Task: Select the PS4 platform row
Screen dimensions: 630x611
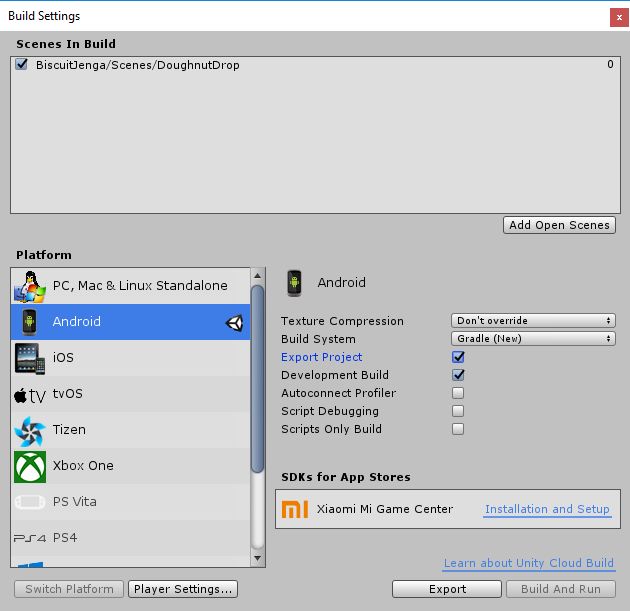Action: coord(131,538)
